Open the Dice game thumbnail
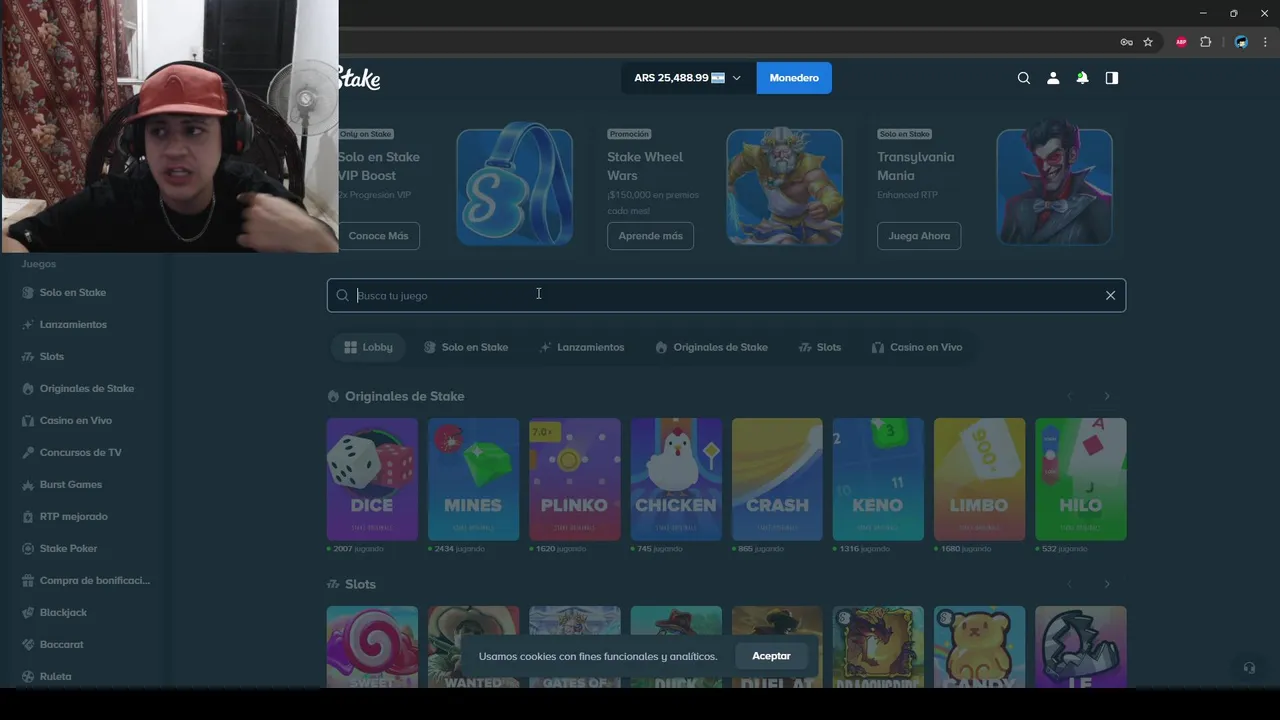Viewport: 1280px width, 720px height. click(x=372, y=479)
